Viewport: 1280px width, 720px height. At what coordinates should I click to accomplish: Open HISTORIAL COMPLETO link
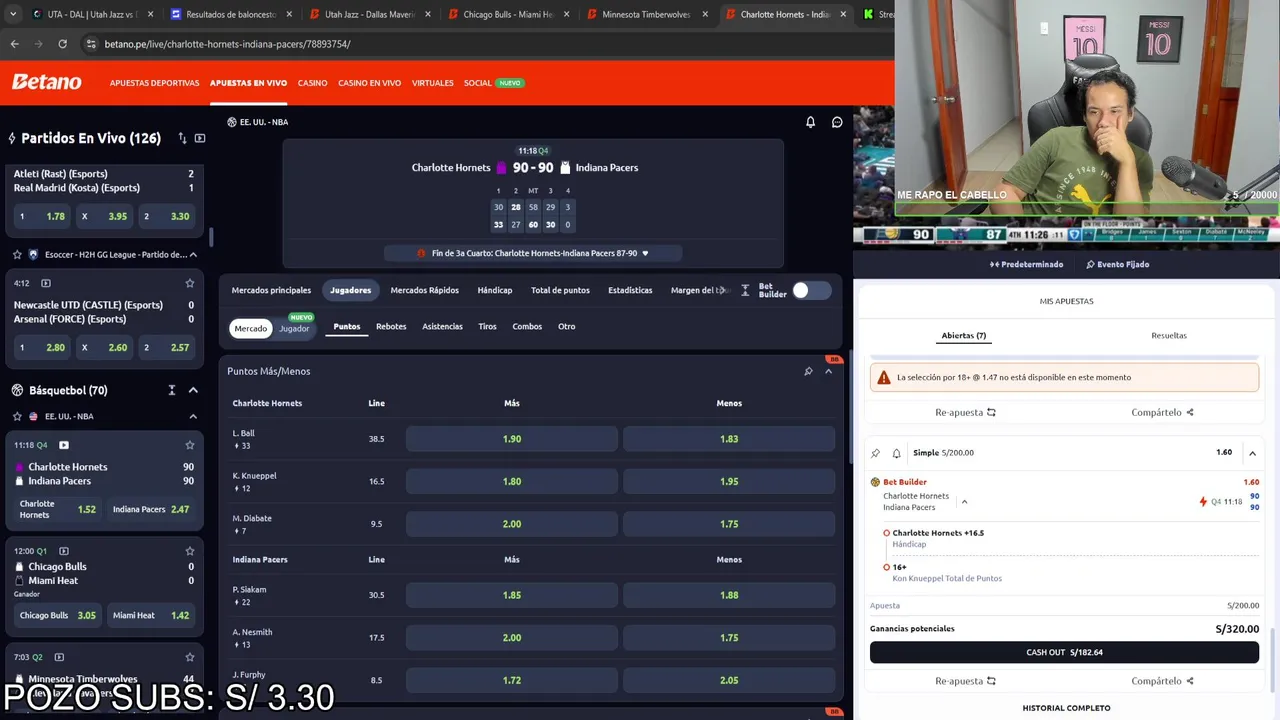tap(1066, 708)
